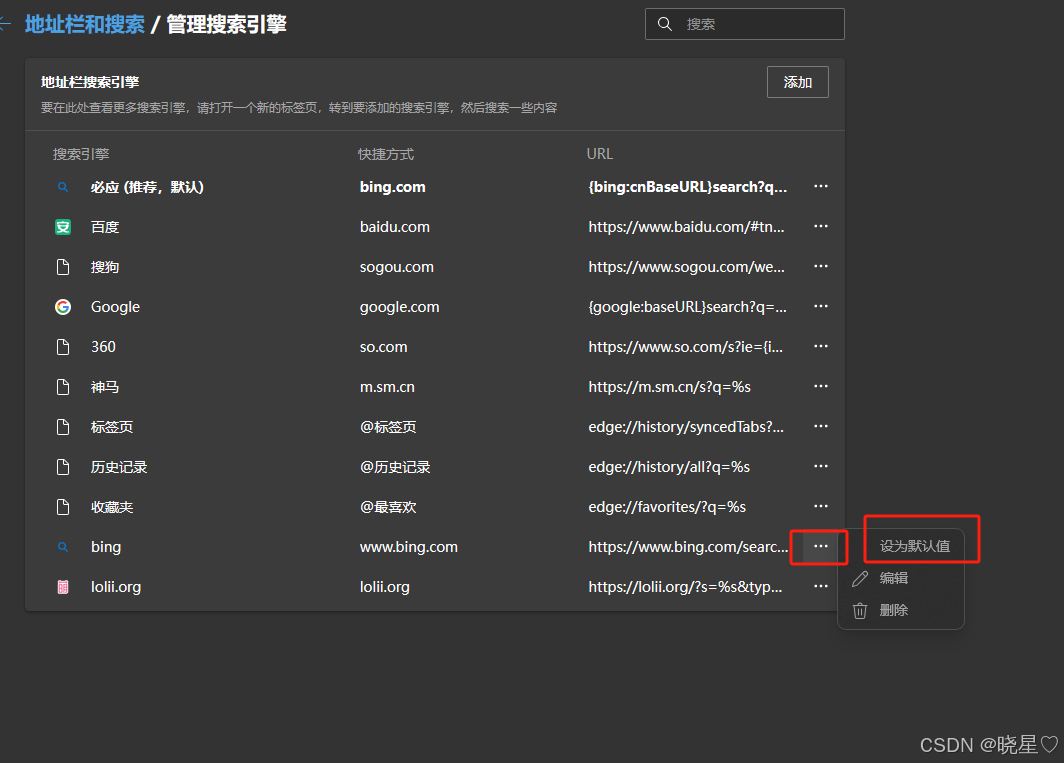Go back to 地址栏和搜索 breadcrumb link

pyautogui.click(x=85, y=24)
